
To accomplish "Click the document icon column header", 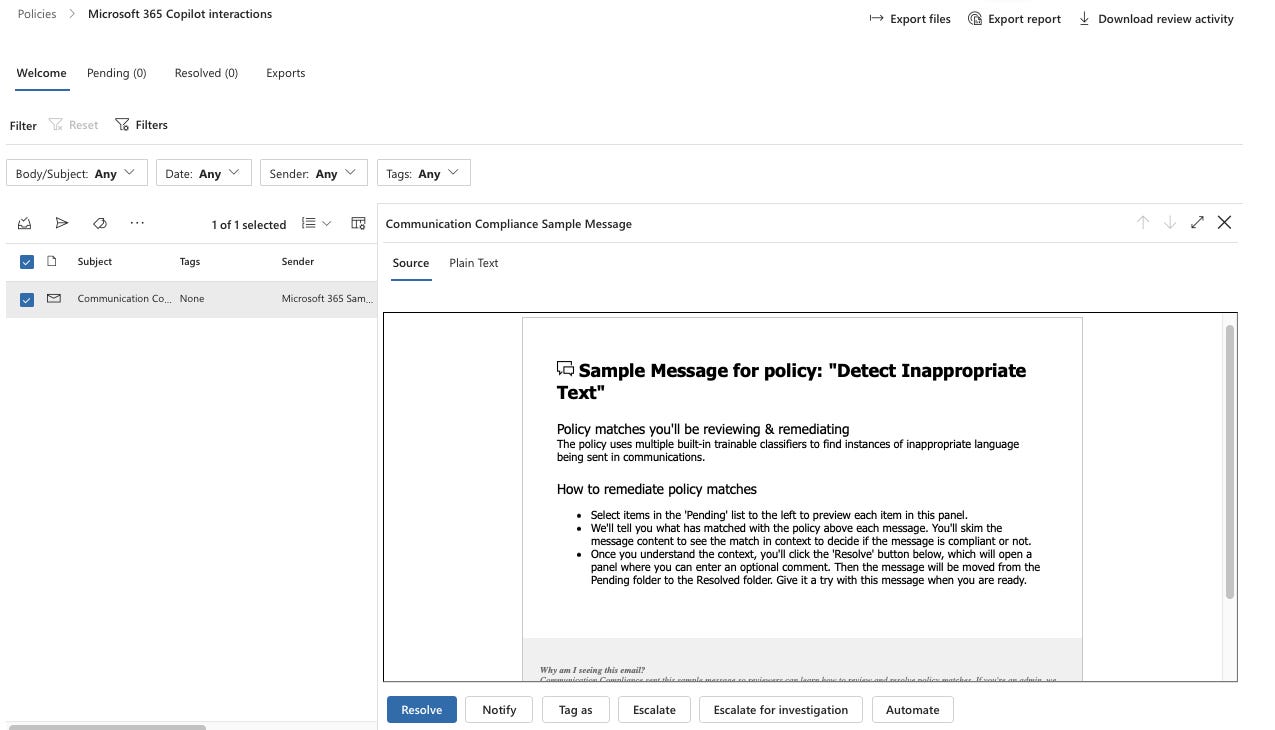I will click(x=52, y=261).
